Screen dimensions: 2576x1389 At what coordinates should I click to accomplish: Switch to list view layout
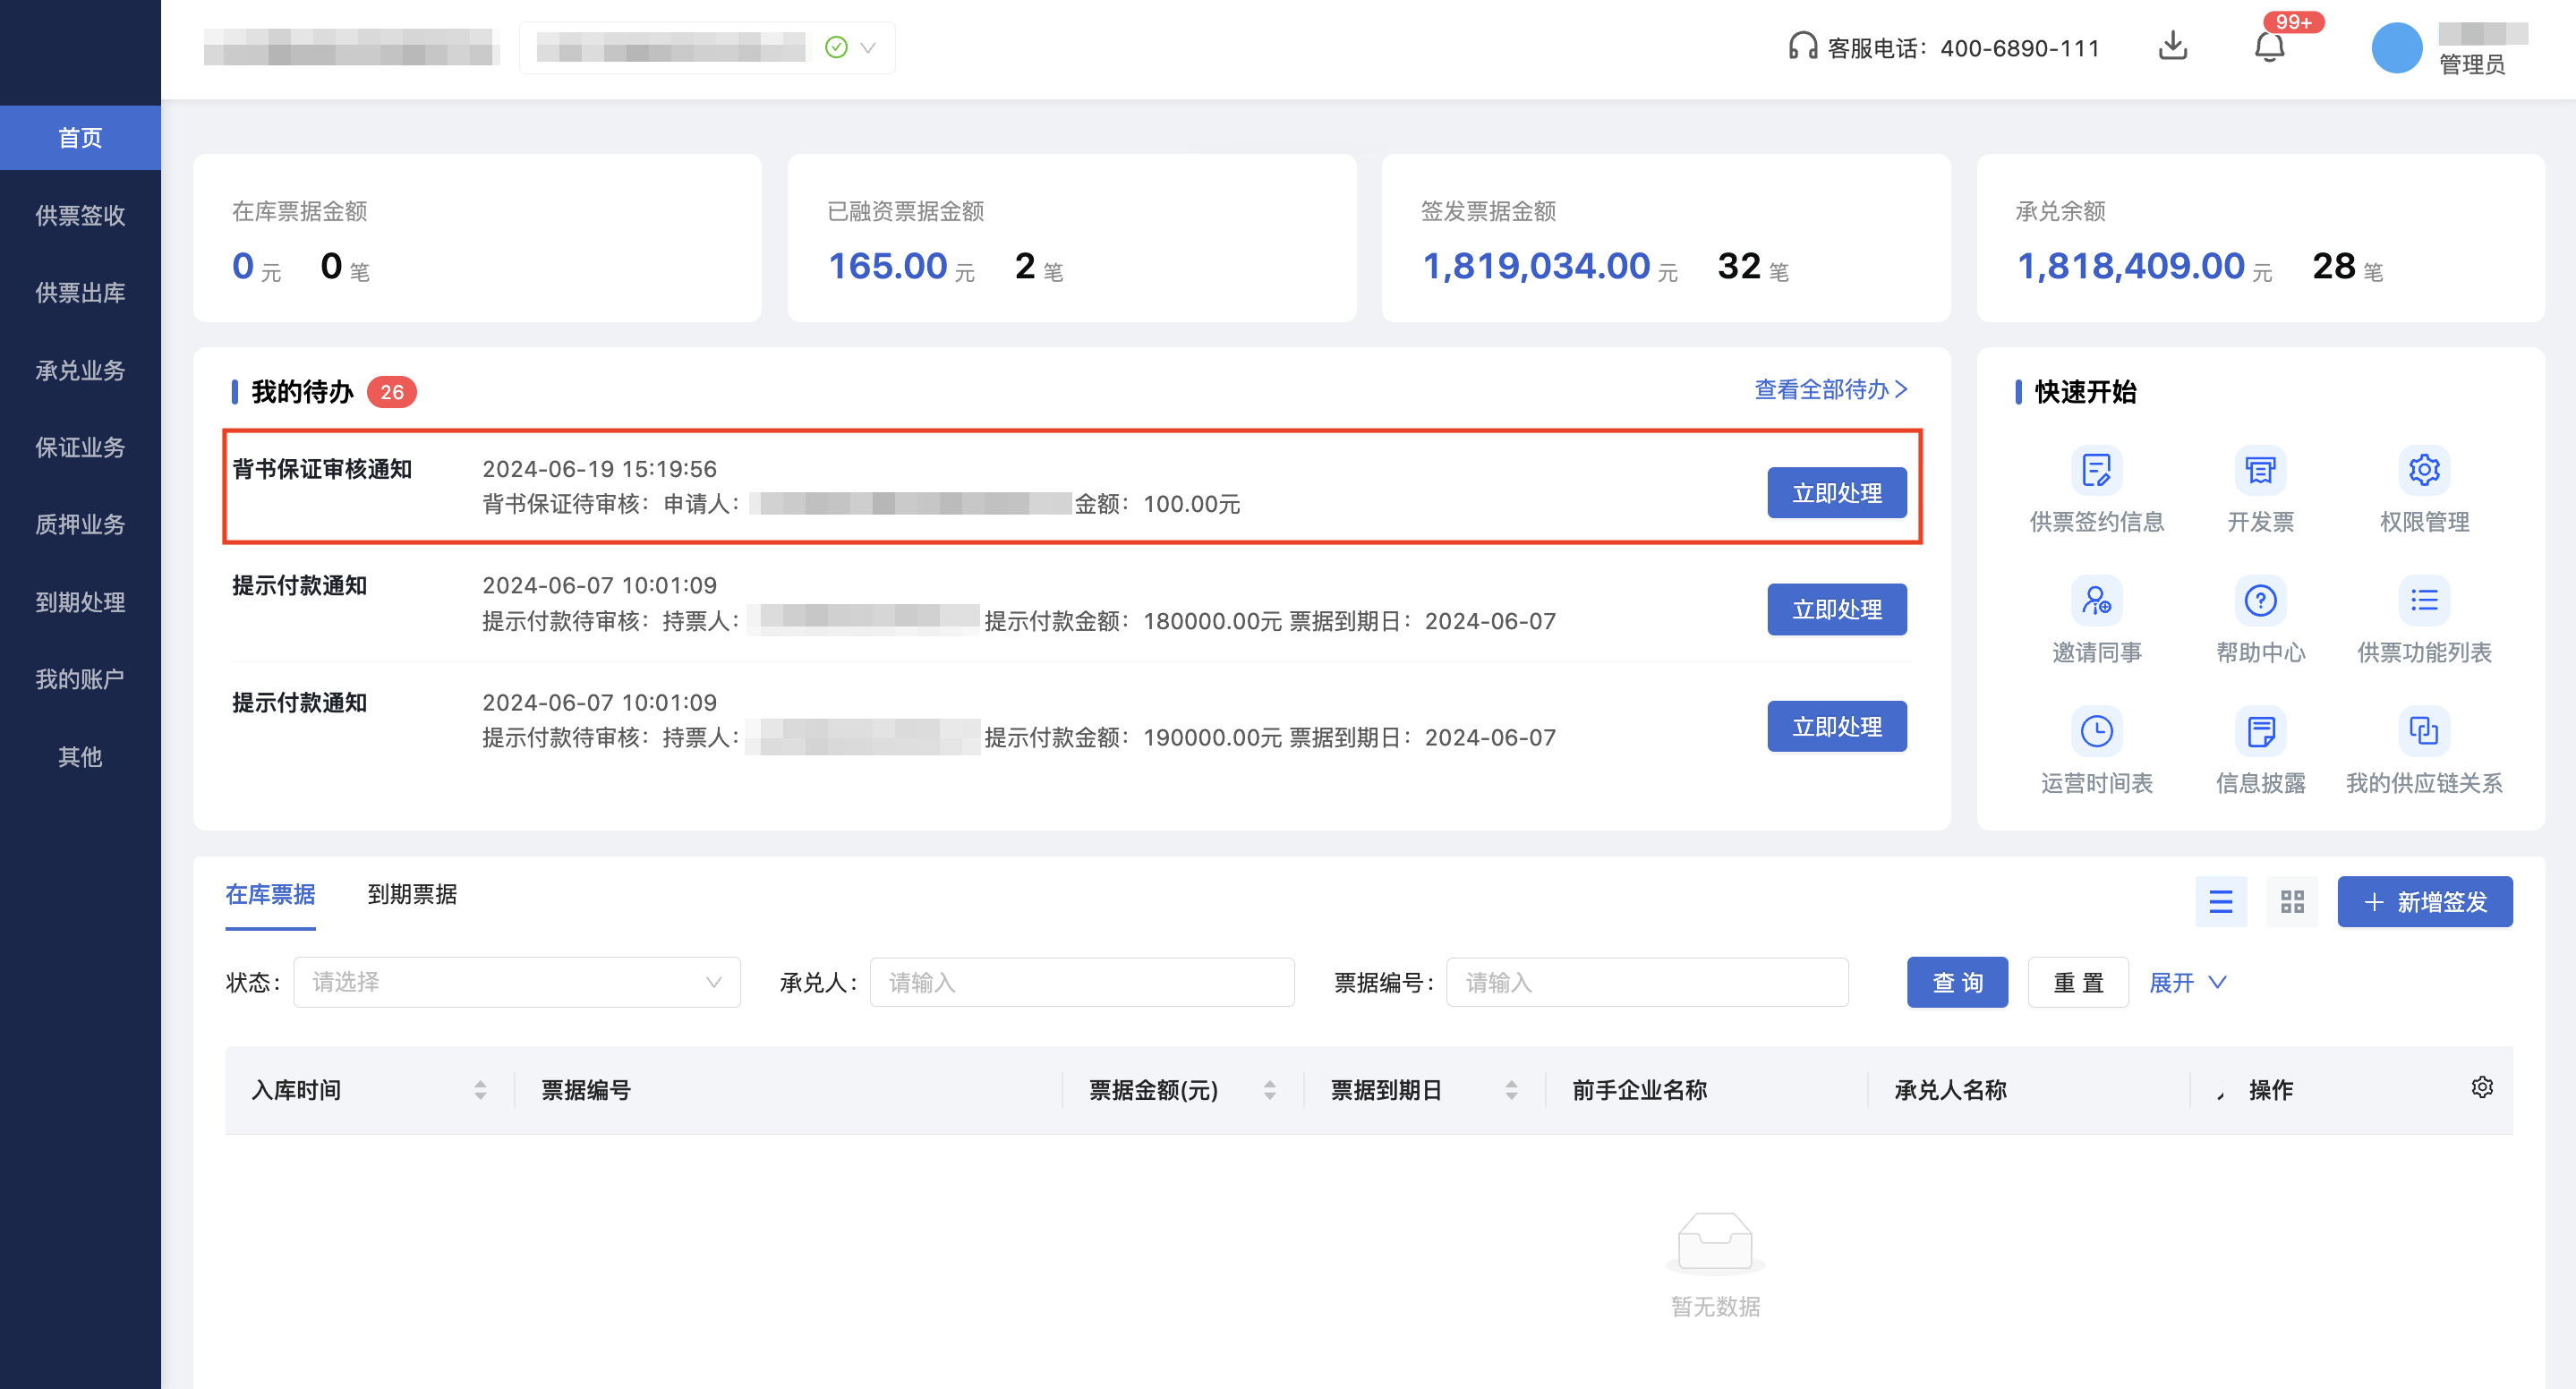(x=2220, y=902)
